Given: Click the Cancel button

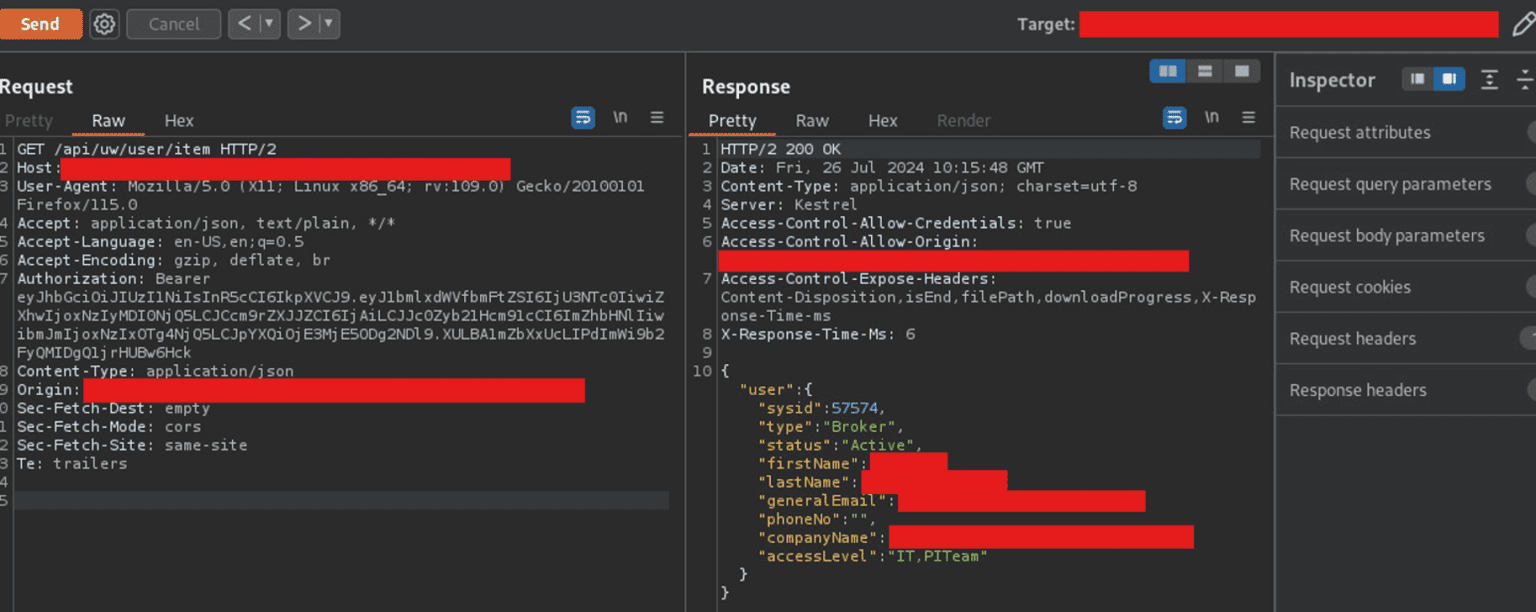Looking at the screenshot, I should click(173, 24).
